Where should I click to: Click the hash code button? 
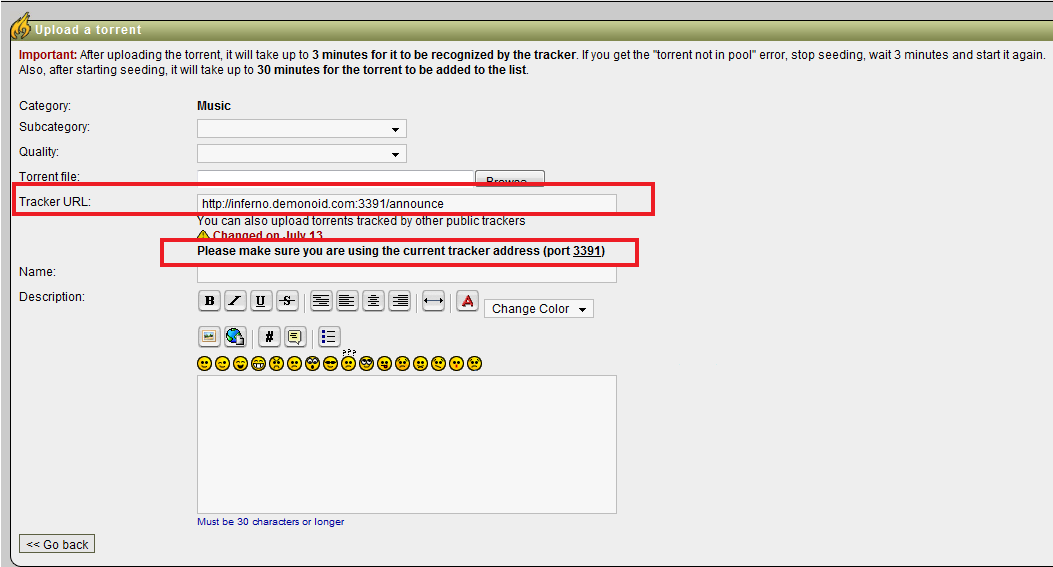(269, 337)
